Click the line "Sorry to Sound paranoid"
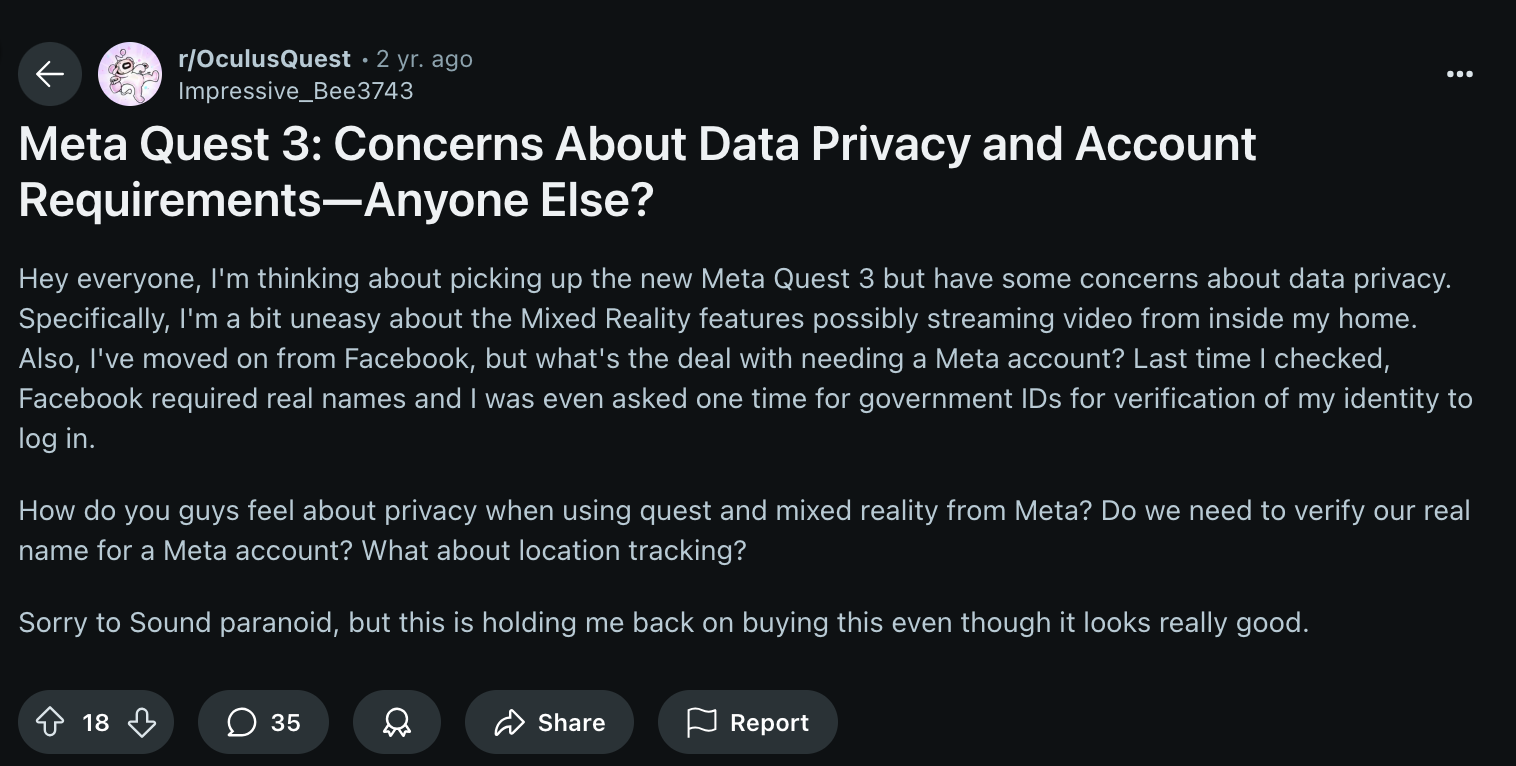1516x766 pixels. (x=663, y=622)
